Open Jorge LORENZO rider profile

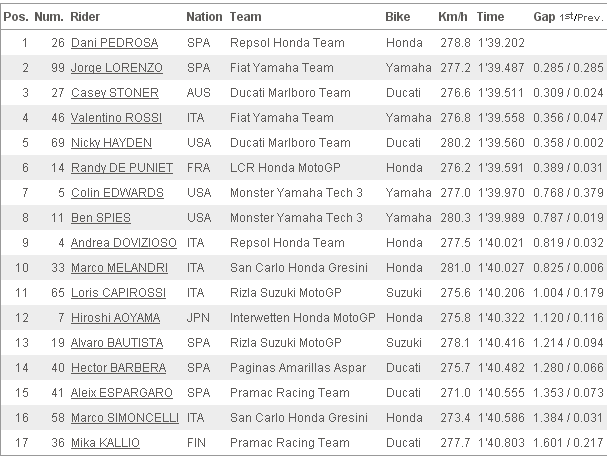click(117, 68)
